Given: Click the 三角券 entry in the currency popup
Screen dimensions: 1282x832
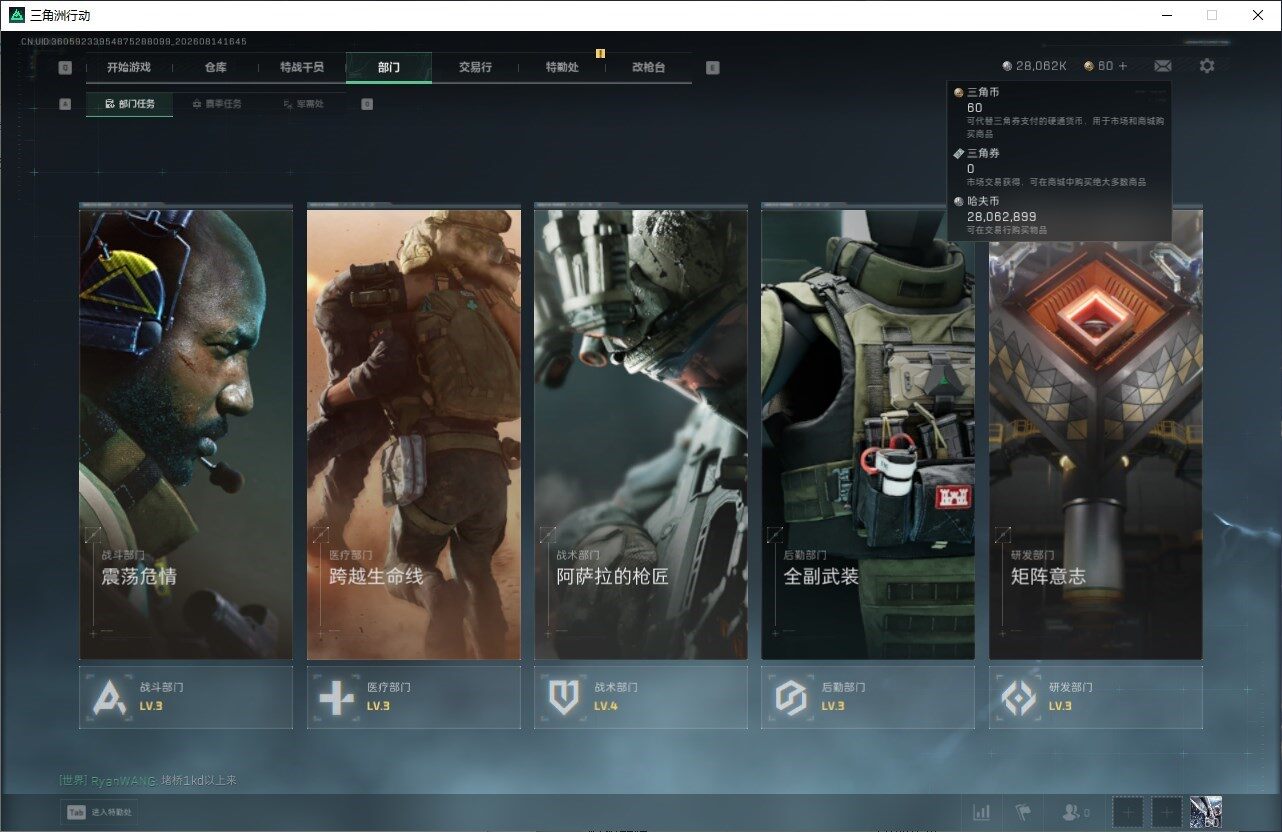Looking at the screenshot, I should [x=1059, y=167].
